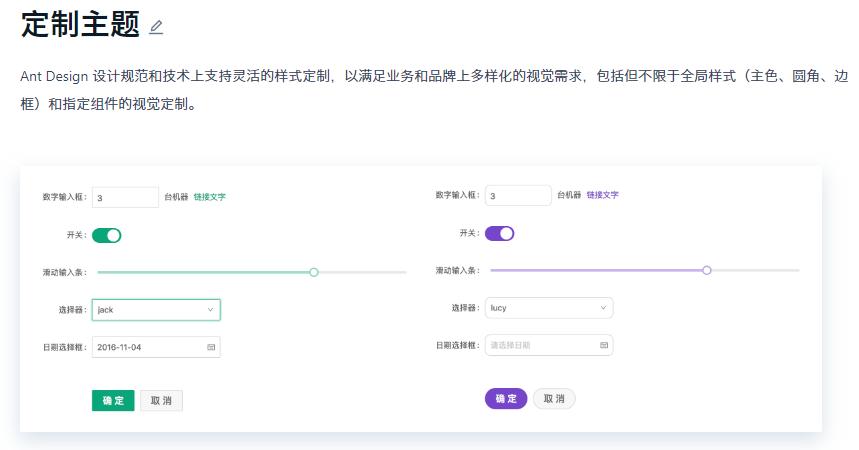Click the green 链接文字 link

click(209, 197)
